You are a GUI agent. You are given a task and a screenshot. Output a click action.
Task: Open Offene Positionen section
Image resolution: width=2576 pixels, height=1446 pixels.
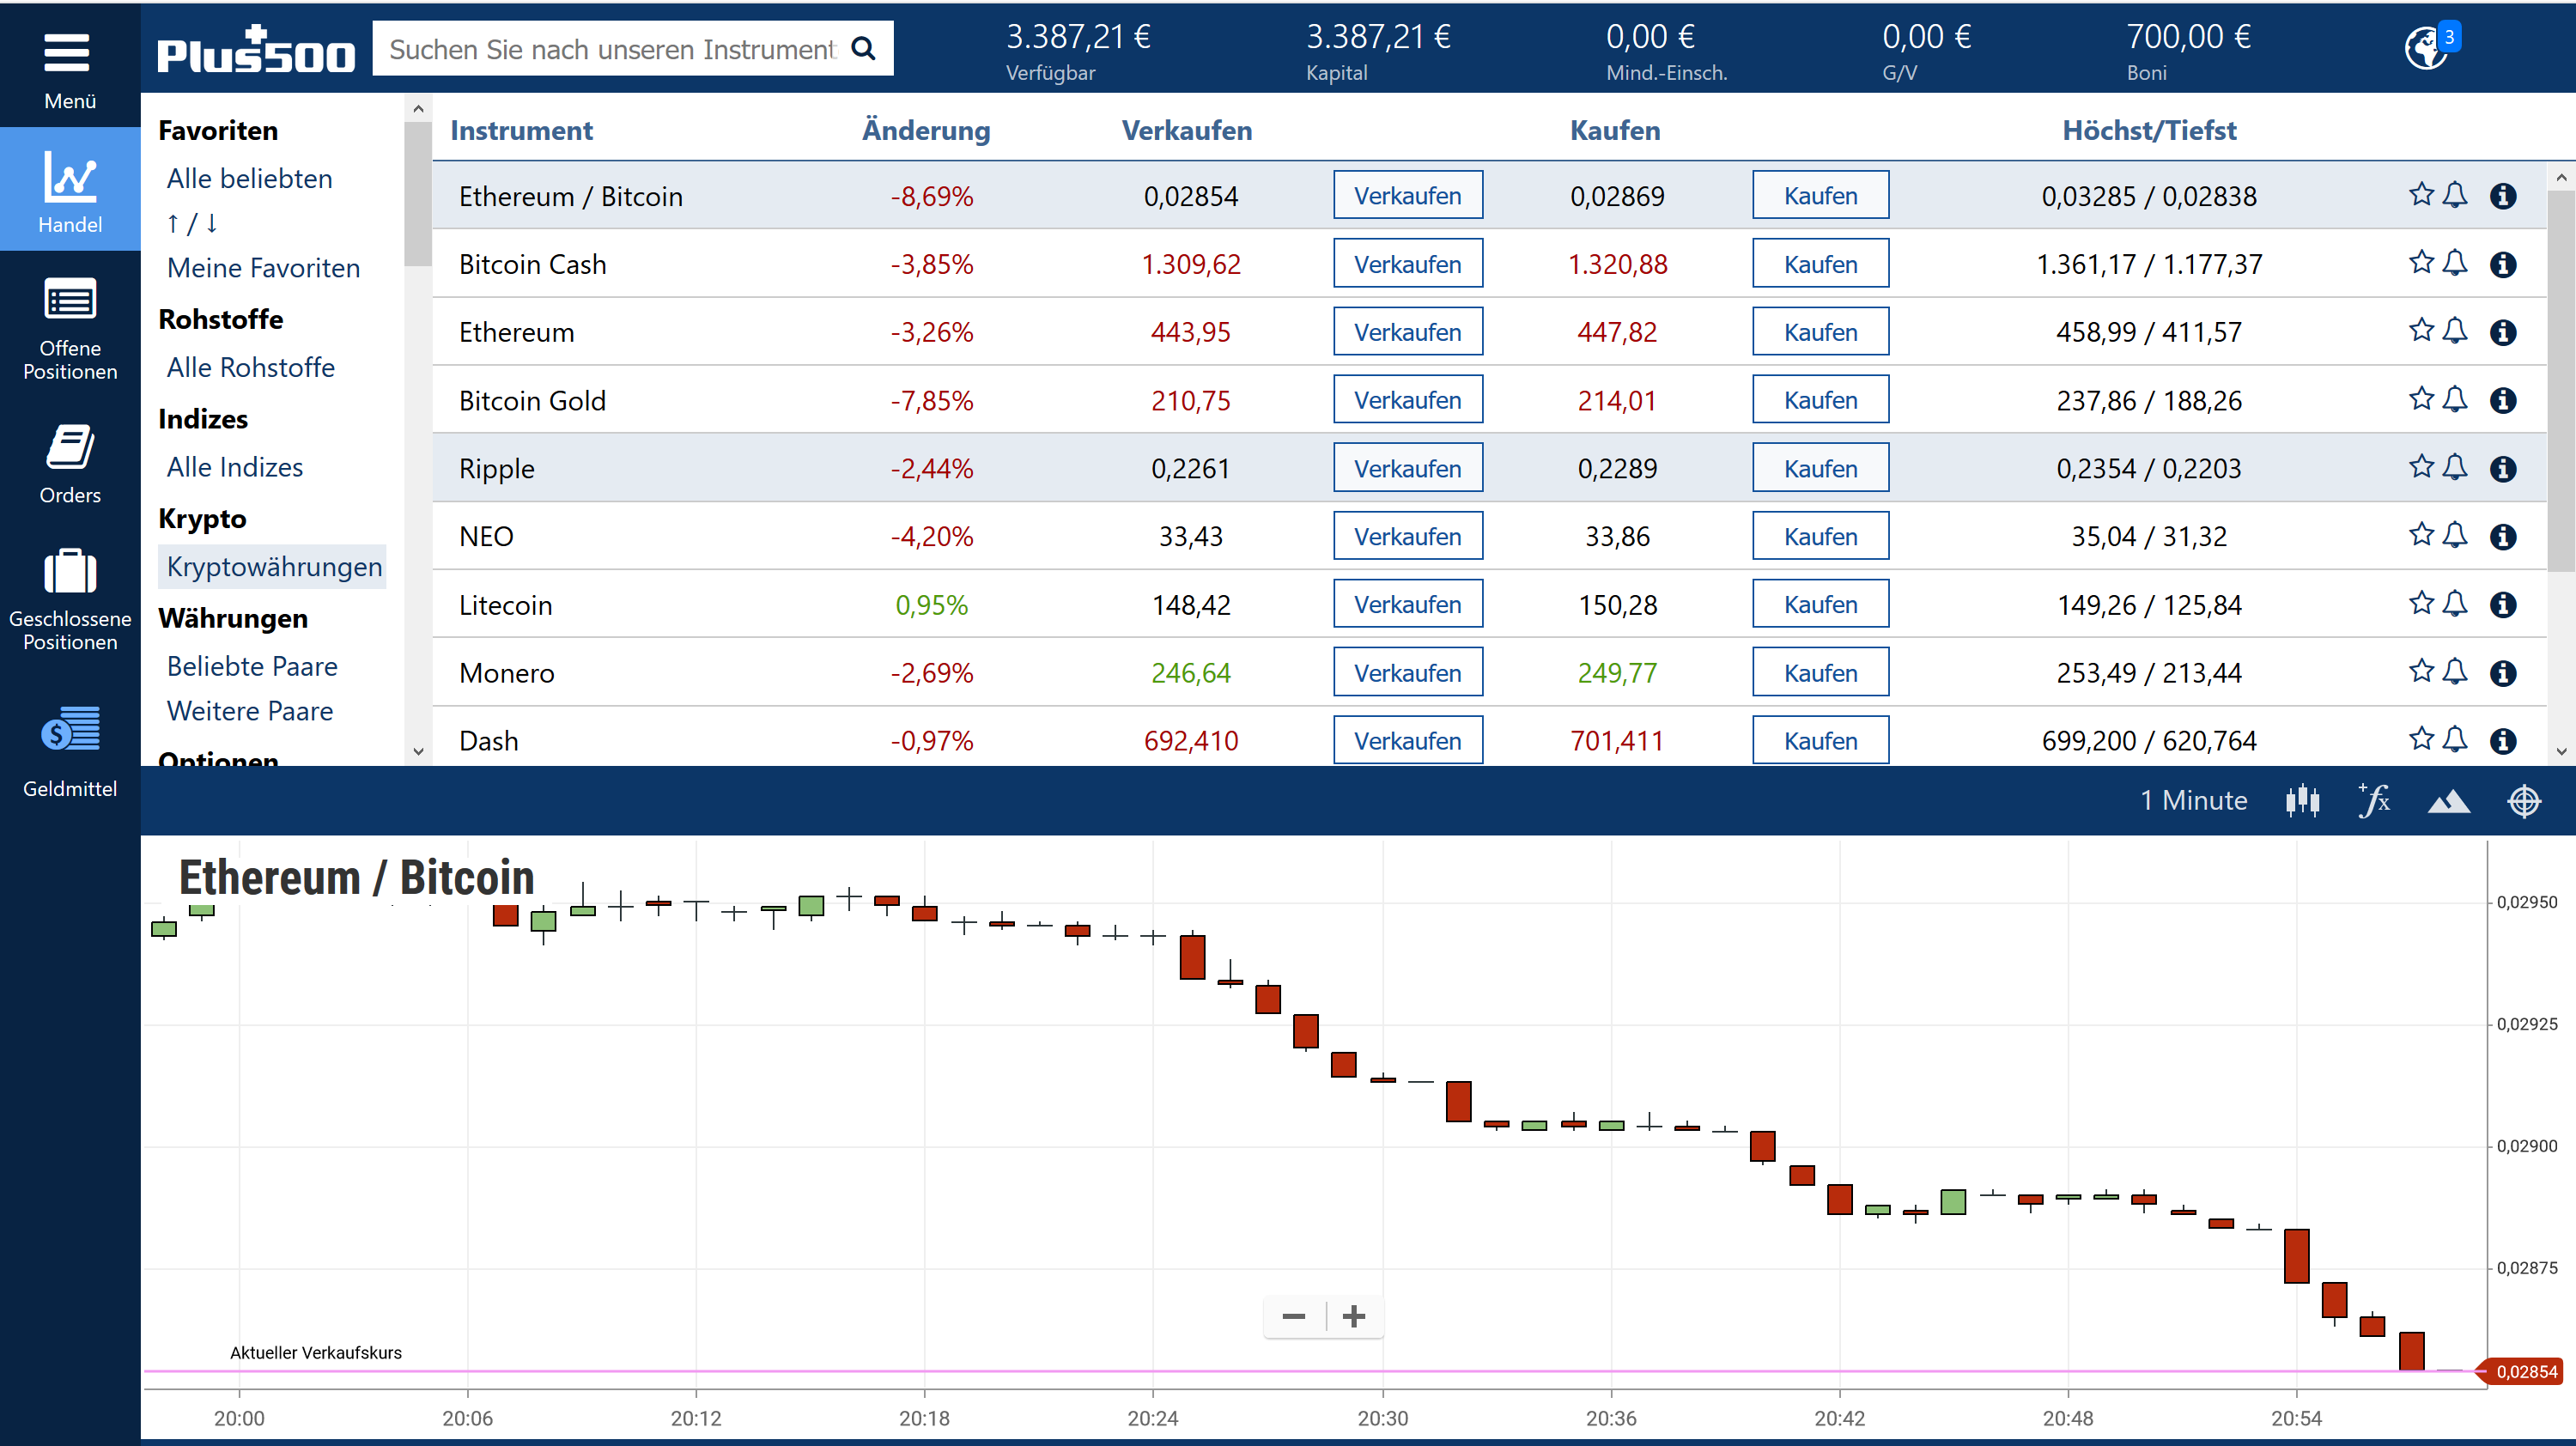70,329
